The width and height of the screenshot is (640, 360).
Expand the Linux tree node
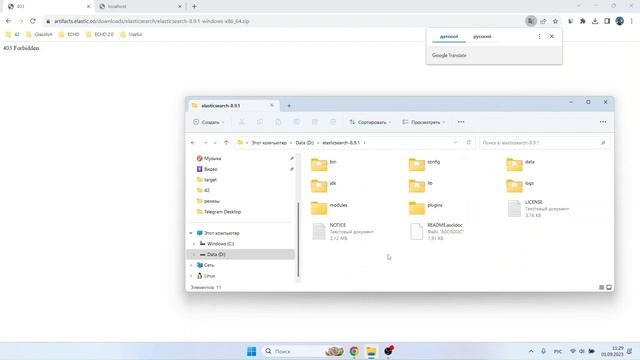tap(191, 276)
